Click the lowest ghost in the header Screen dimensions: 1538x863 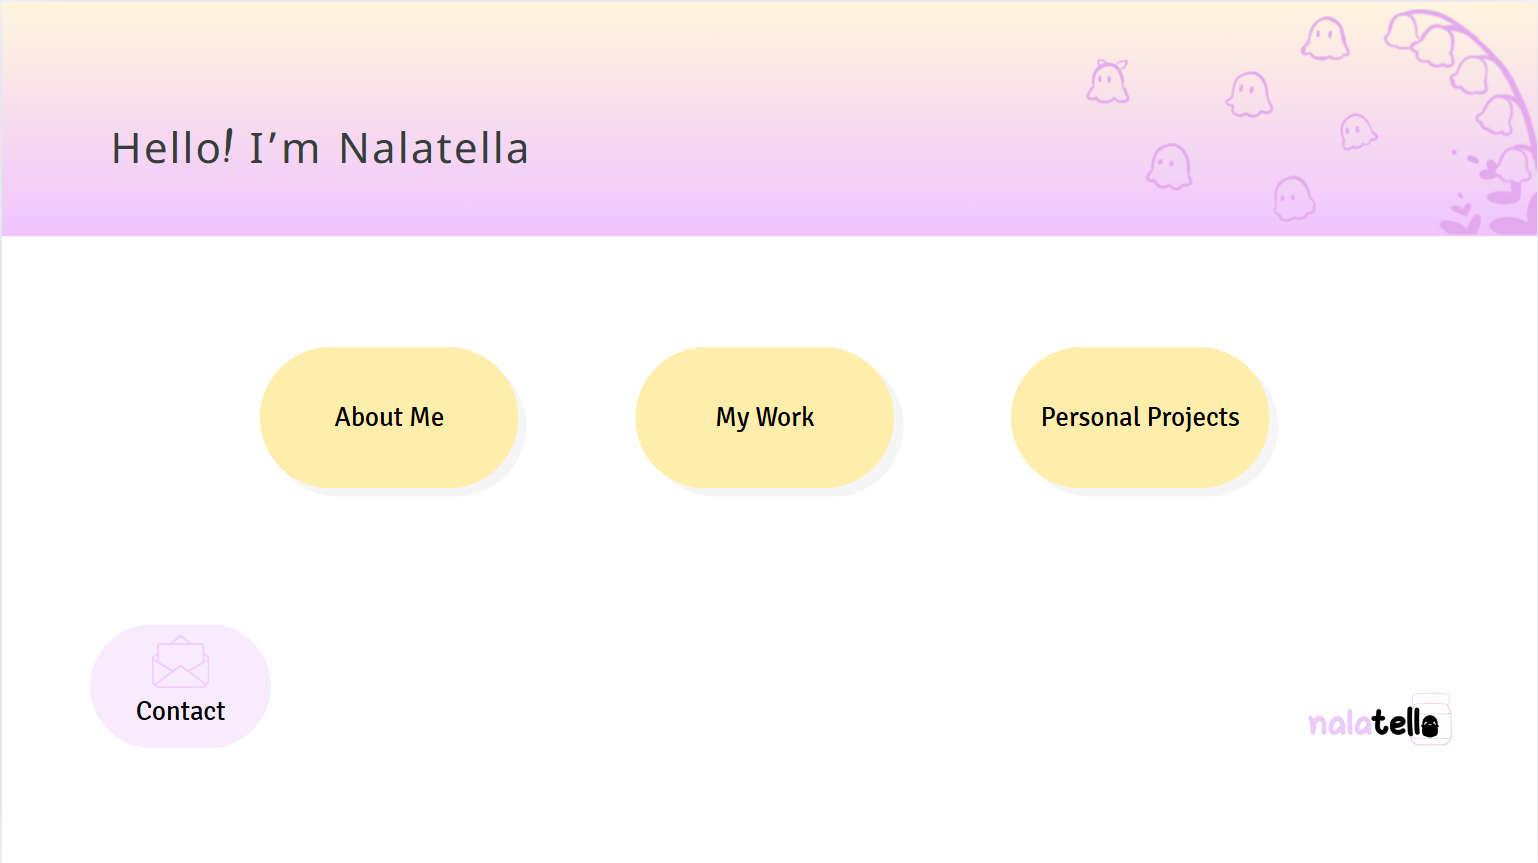(1293, 198)
